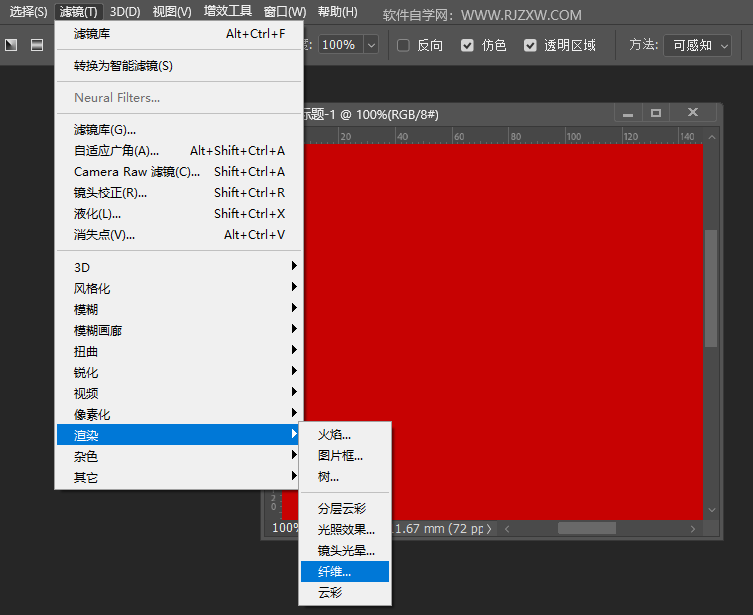
Task: Minimize the document window
Action: coord(628,113)
